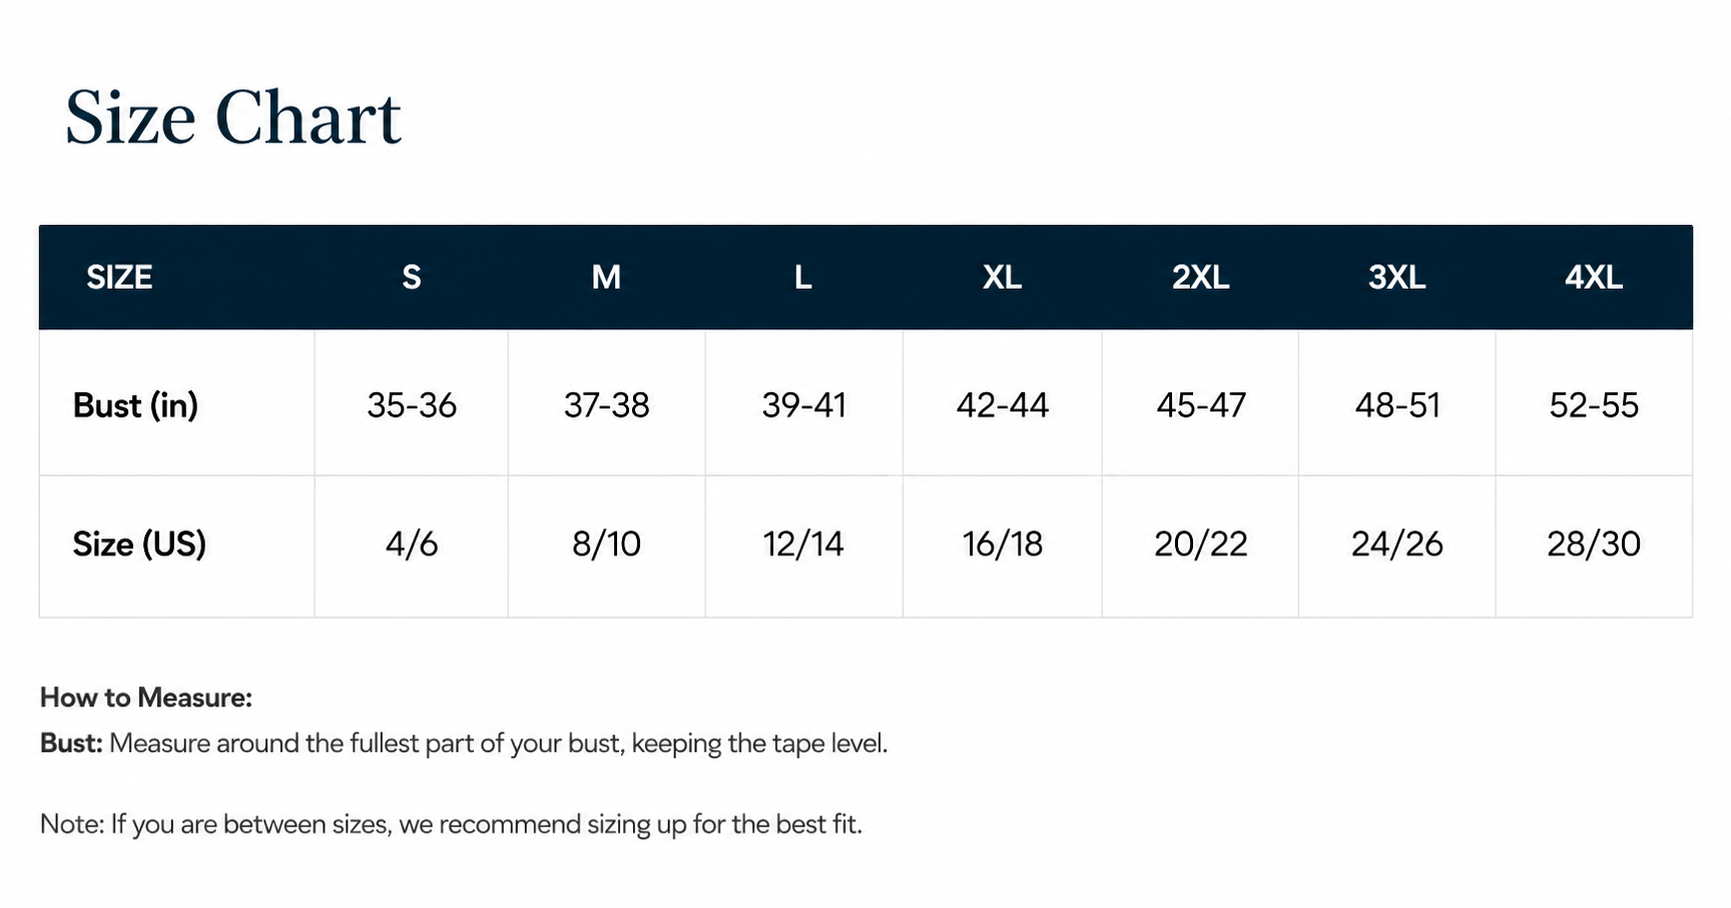This screenshot has height=908, width=1731.
Task: Click the Size Chart heading
Action: (x=233, y=118)
